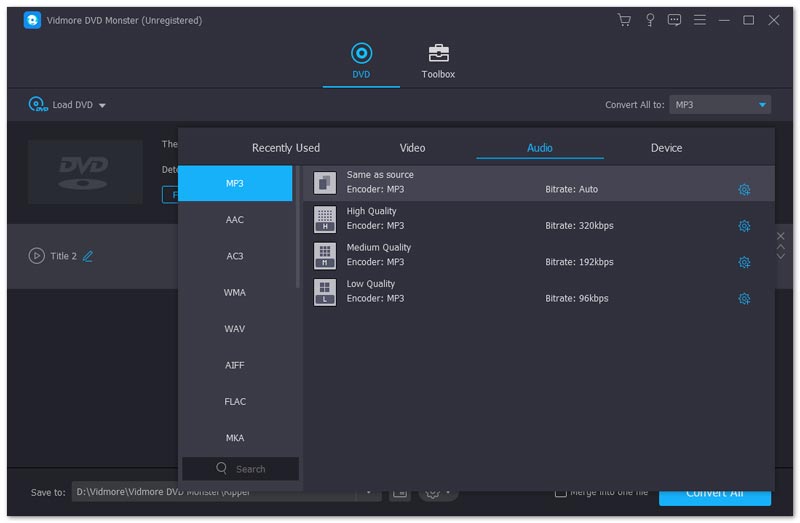Choose the Same as source preset
Screen dimensions: 800x523
pyautogui.click(x=539, y=183)
